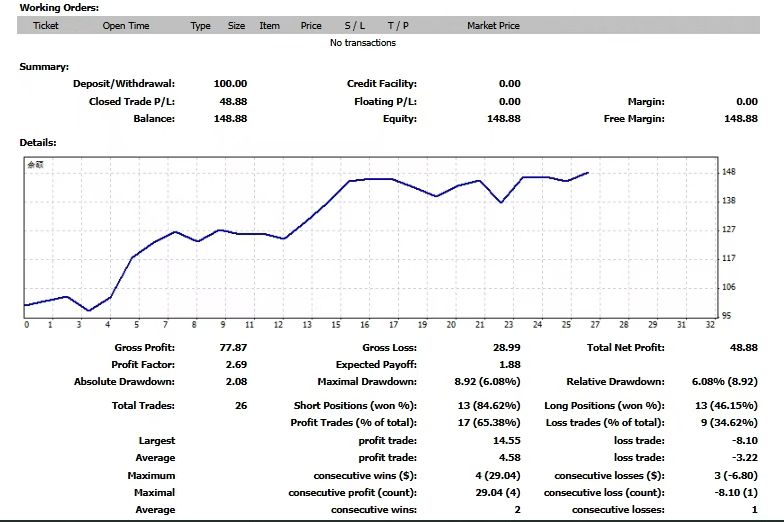Click trade number 32 on chart axis
The width and height of the screenshot is (784, 522).
710,325
